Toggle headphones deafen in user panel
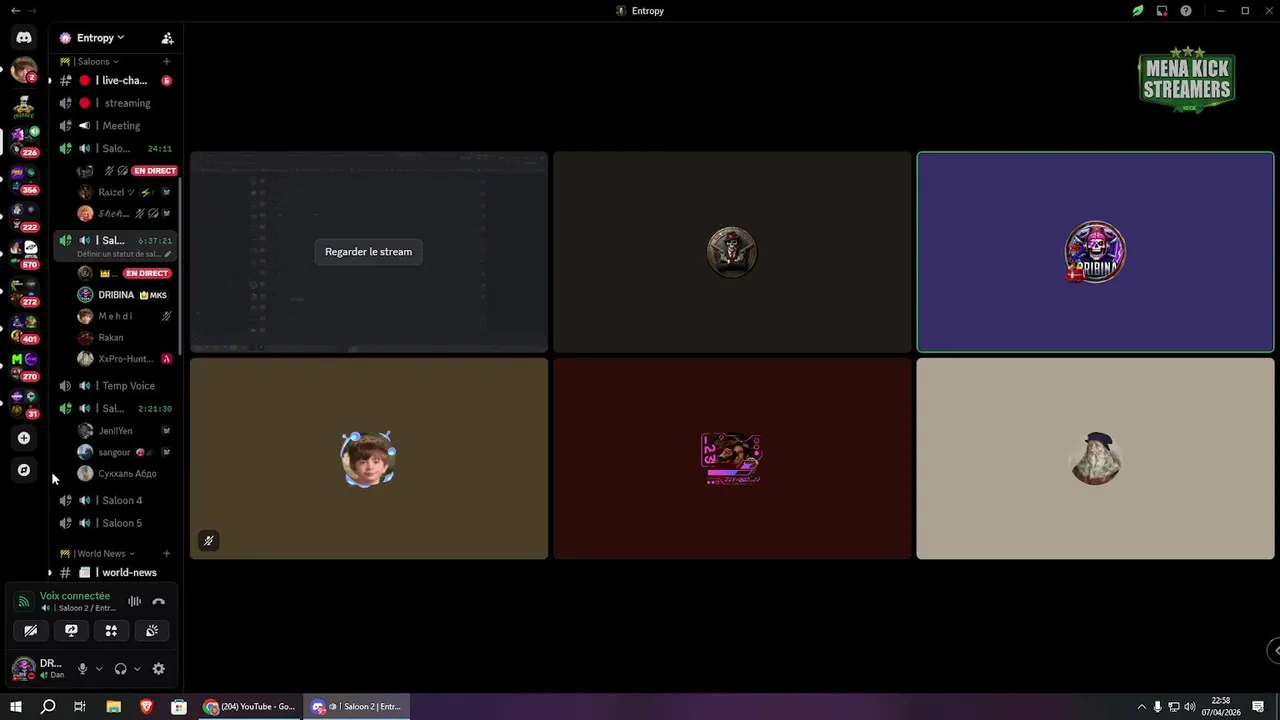The height and width of the screenshot is (720, 1280). click(x=121, y=669)
